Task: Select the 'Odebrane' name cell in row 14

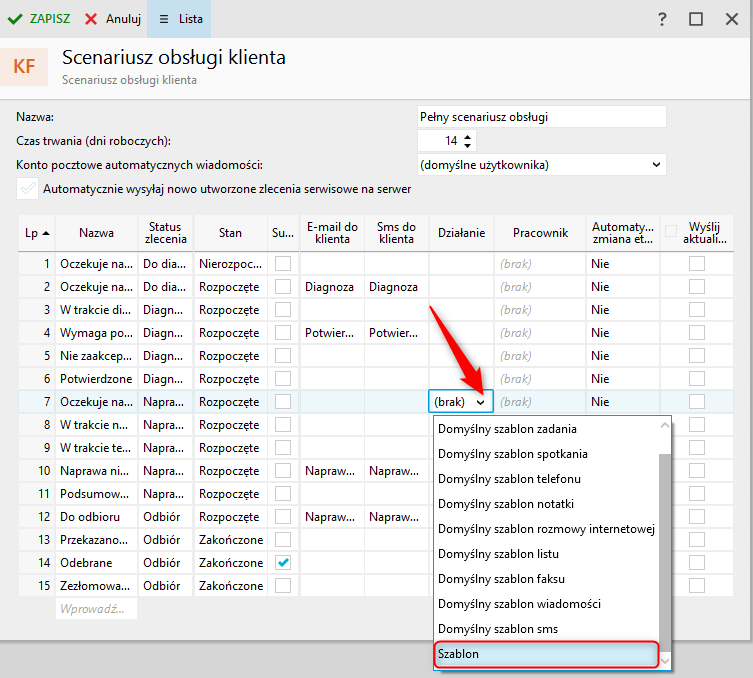Action: 97,562
